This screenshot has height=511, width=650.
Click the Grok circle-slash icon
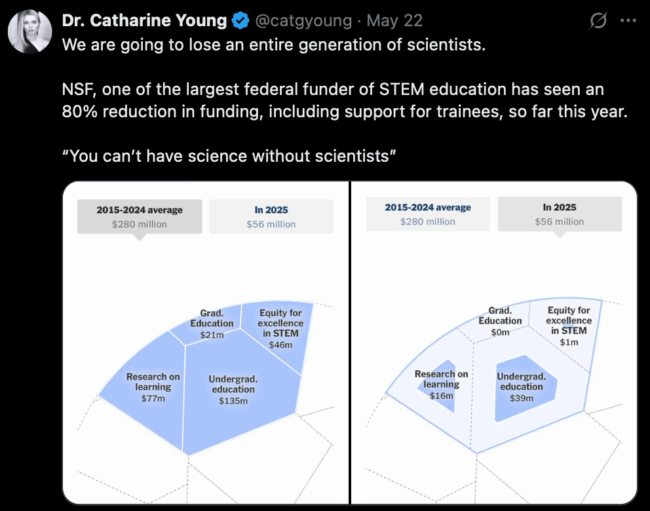click(x=598, y=20)
